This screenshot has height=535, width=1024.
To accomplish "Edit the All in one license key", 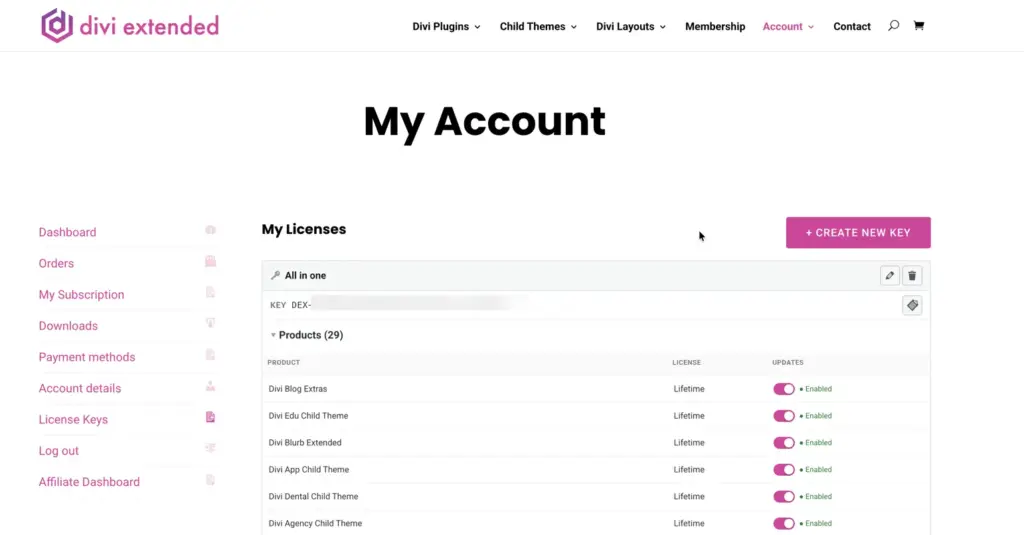I will tap(889, 276).
